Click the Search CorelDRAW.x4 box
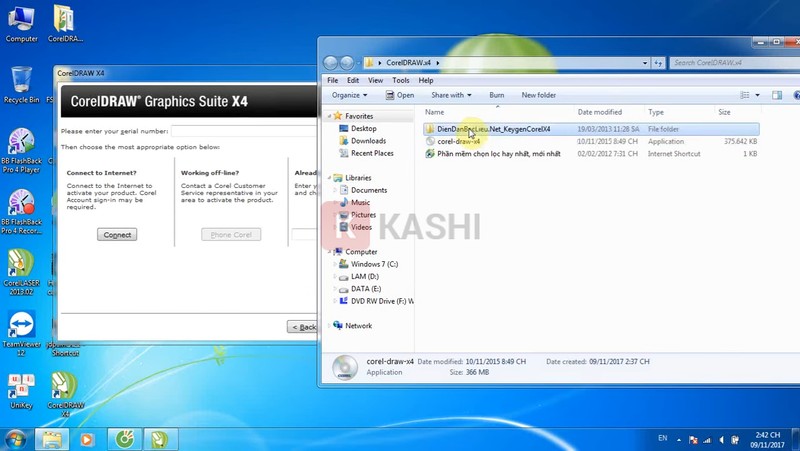Viewport: 800px width, 451px height. point(734,63)
